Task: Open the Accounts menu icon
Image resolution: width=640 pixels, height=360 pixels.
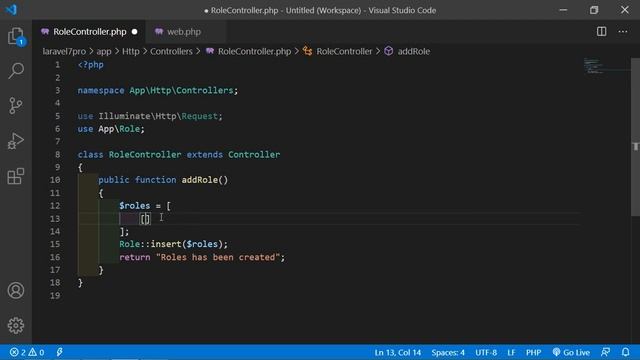Action: (x=16, y=291)
